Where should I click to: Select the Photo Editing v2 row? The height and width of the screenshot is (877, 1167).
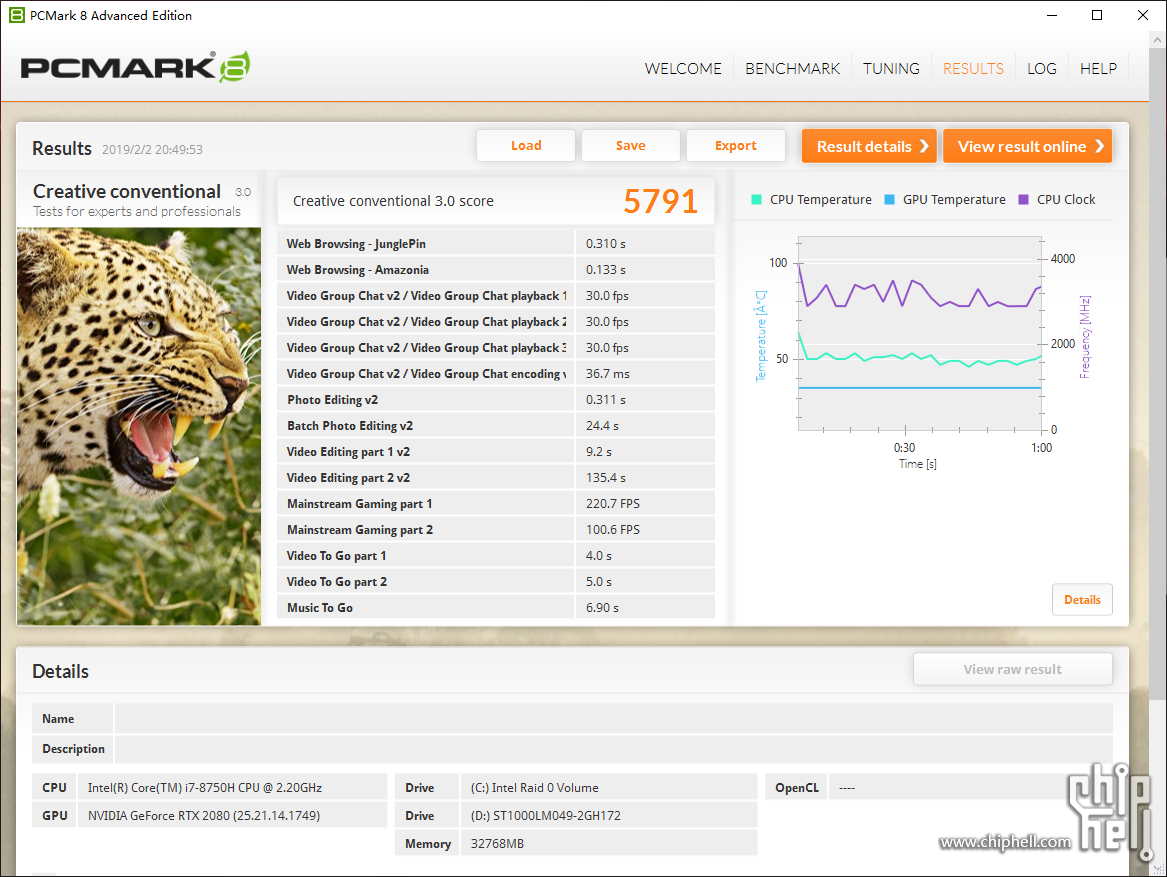tap(496, 400)
